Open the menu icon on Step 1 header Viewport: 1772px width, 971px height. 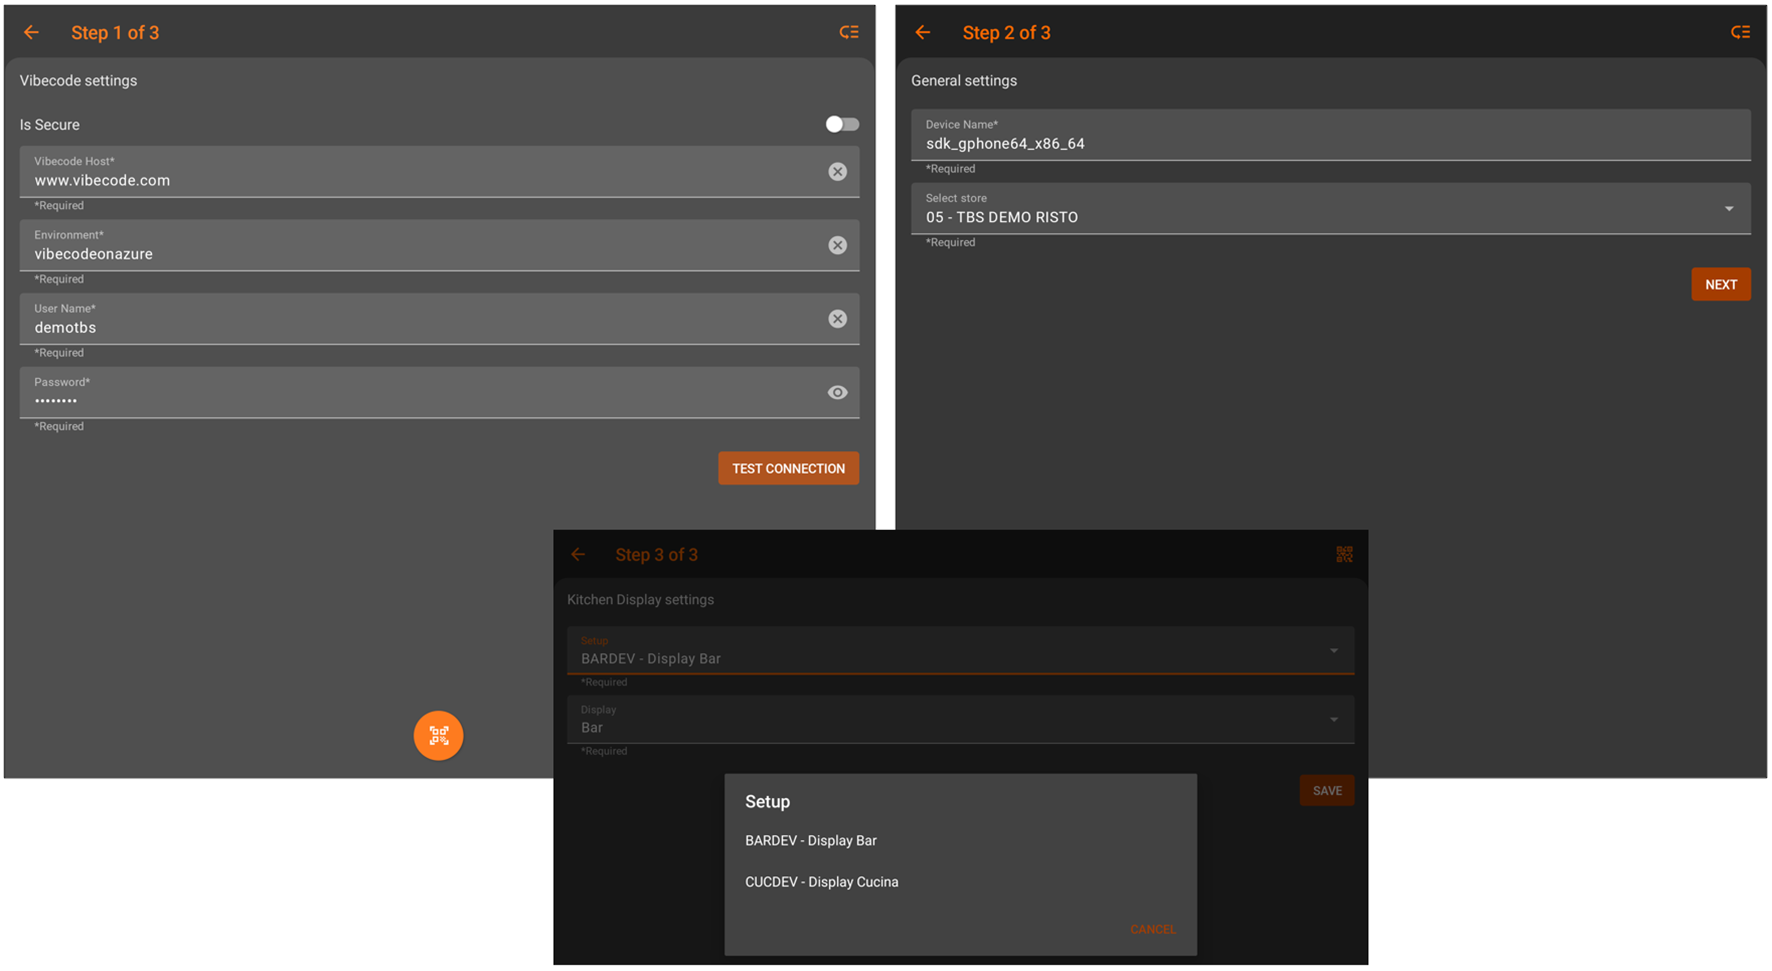click(x=848, y=33)
